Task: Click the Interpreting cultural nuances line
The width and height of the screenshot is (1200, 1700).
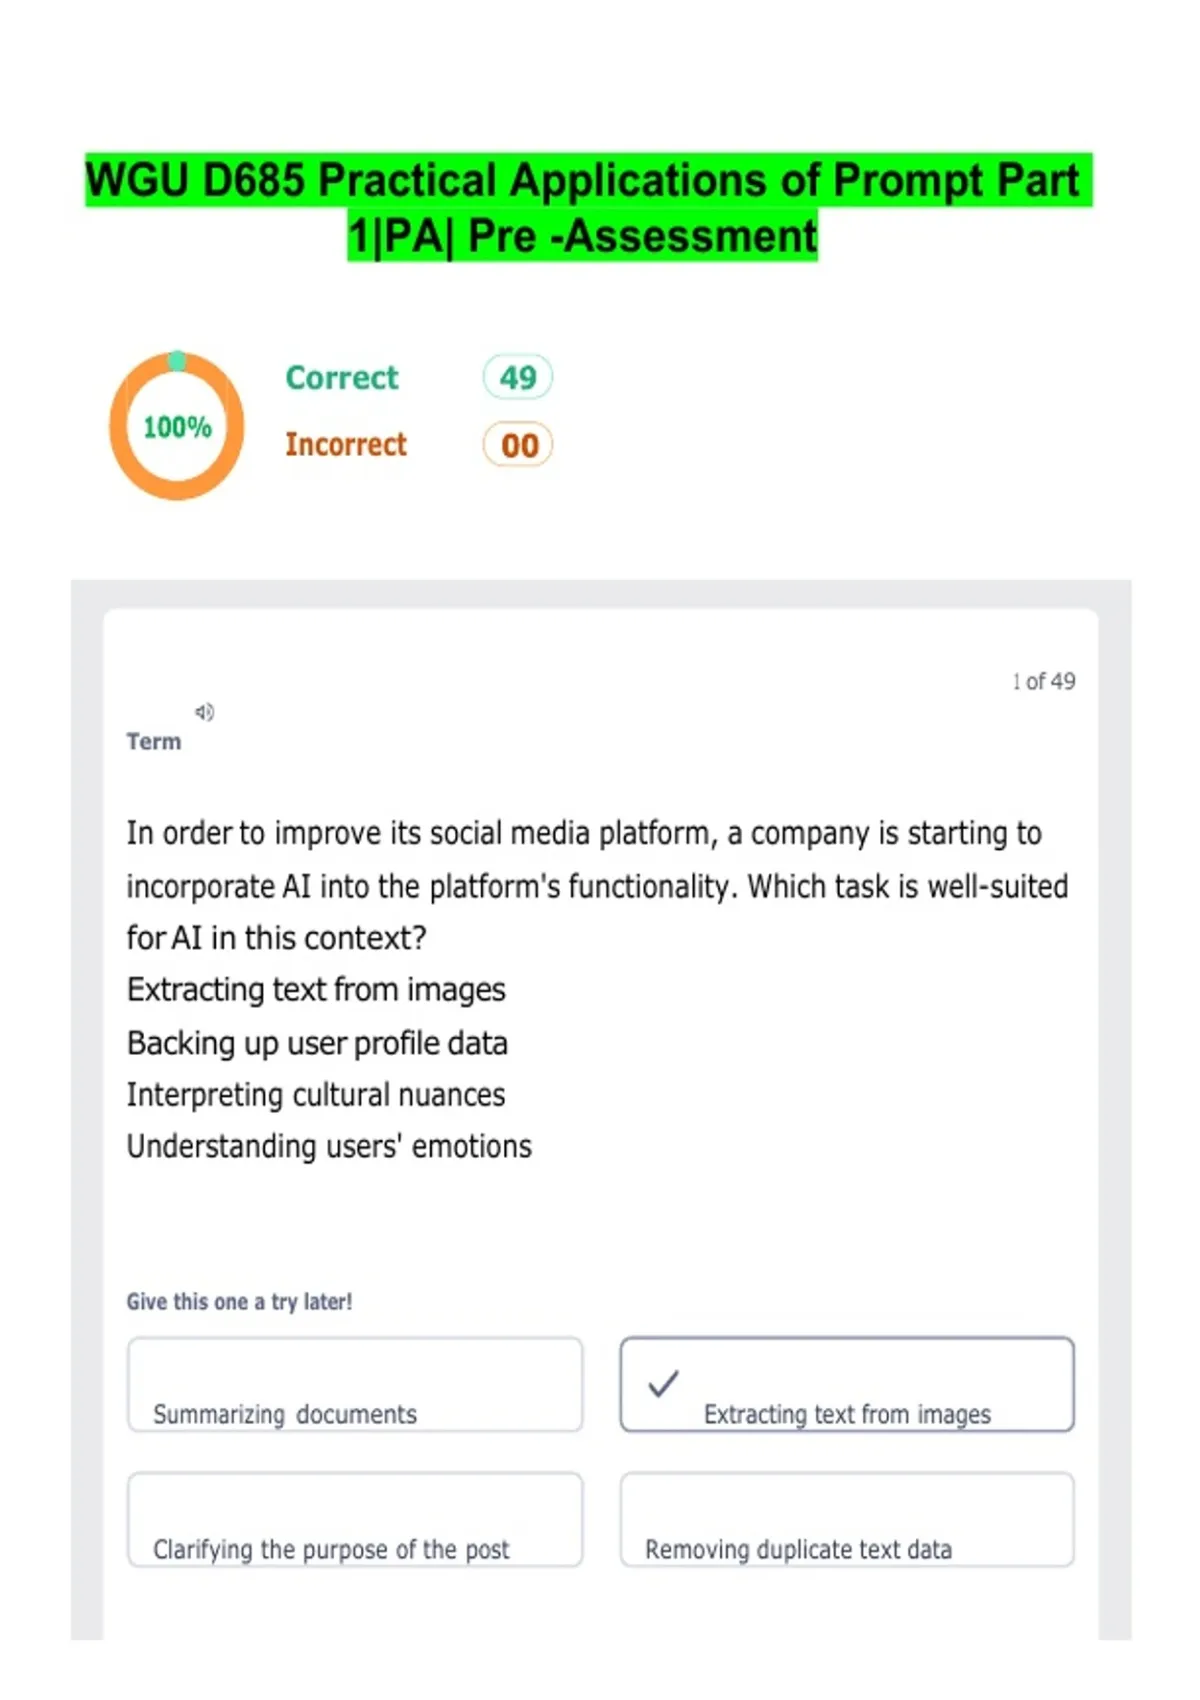Action: [316, 1095]
